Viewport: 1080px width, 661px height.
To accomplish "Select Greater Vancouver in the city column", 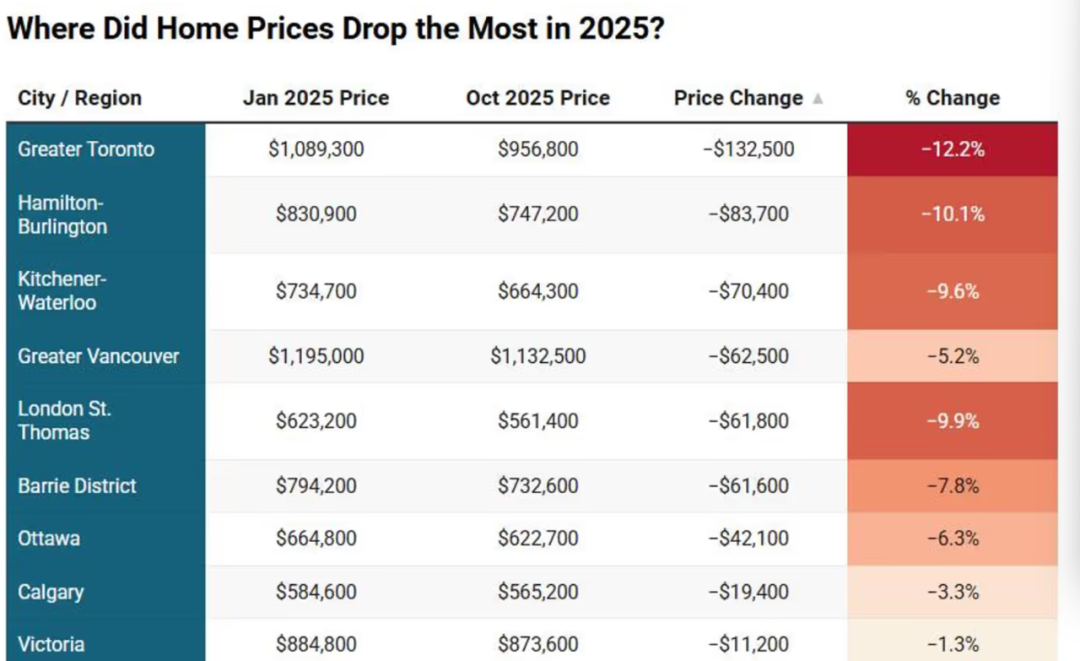I will click(98, 356).
